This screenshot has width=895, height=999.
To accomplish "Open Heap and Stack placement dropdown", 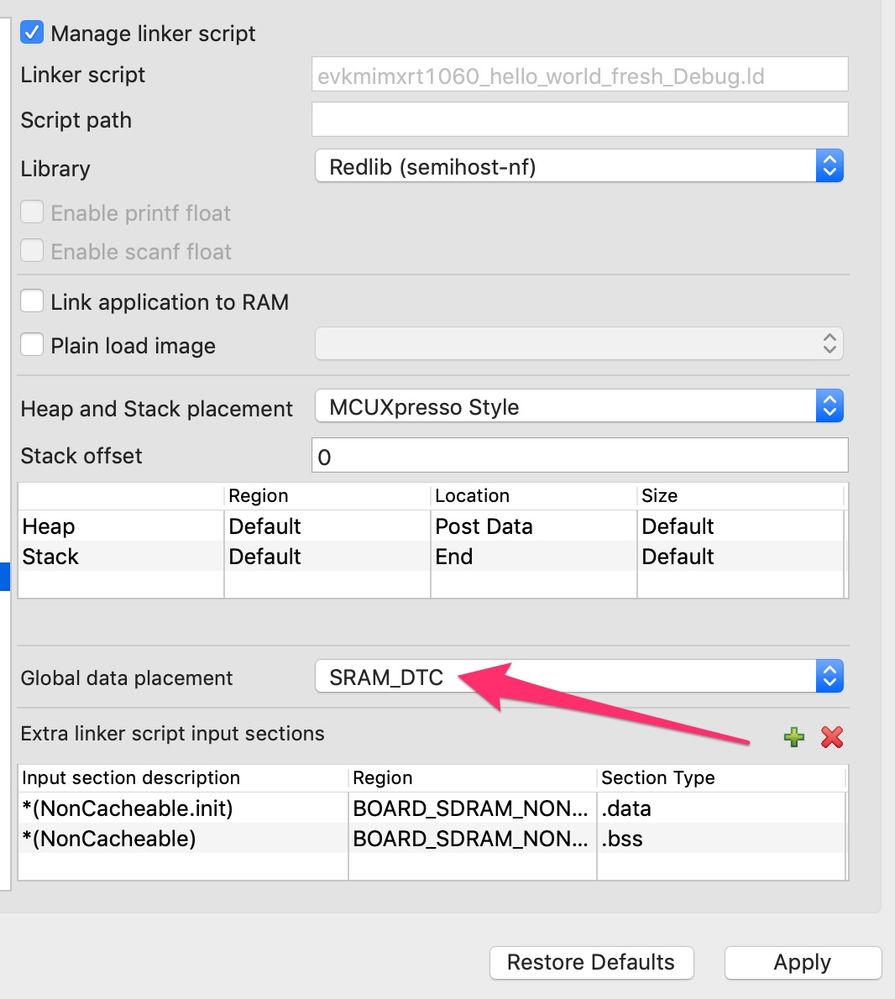I will [579, 406].
